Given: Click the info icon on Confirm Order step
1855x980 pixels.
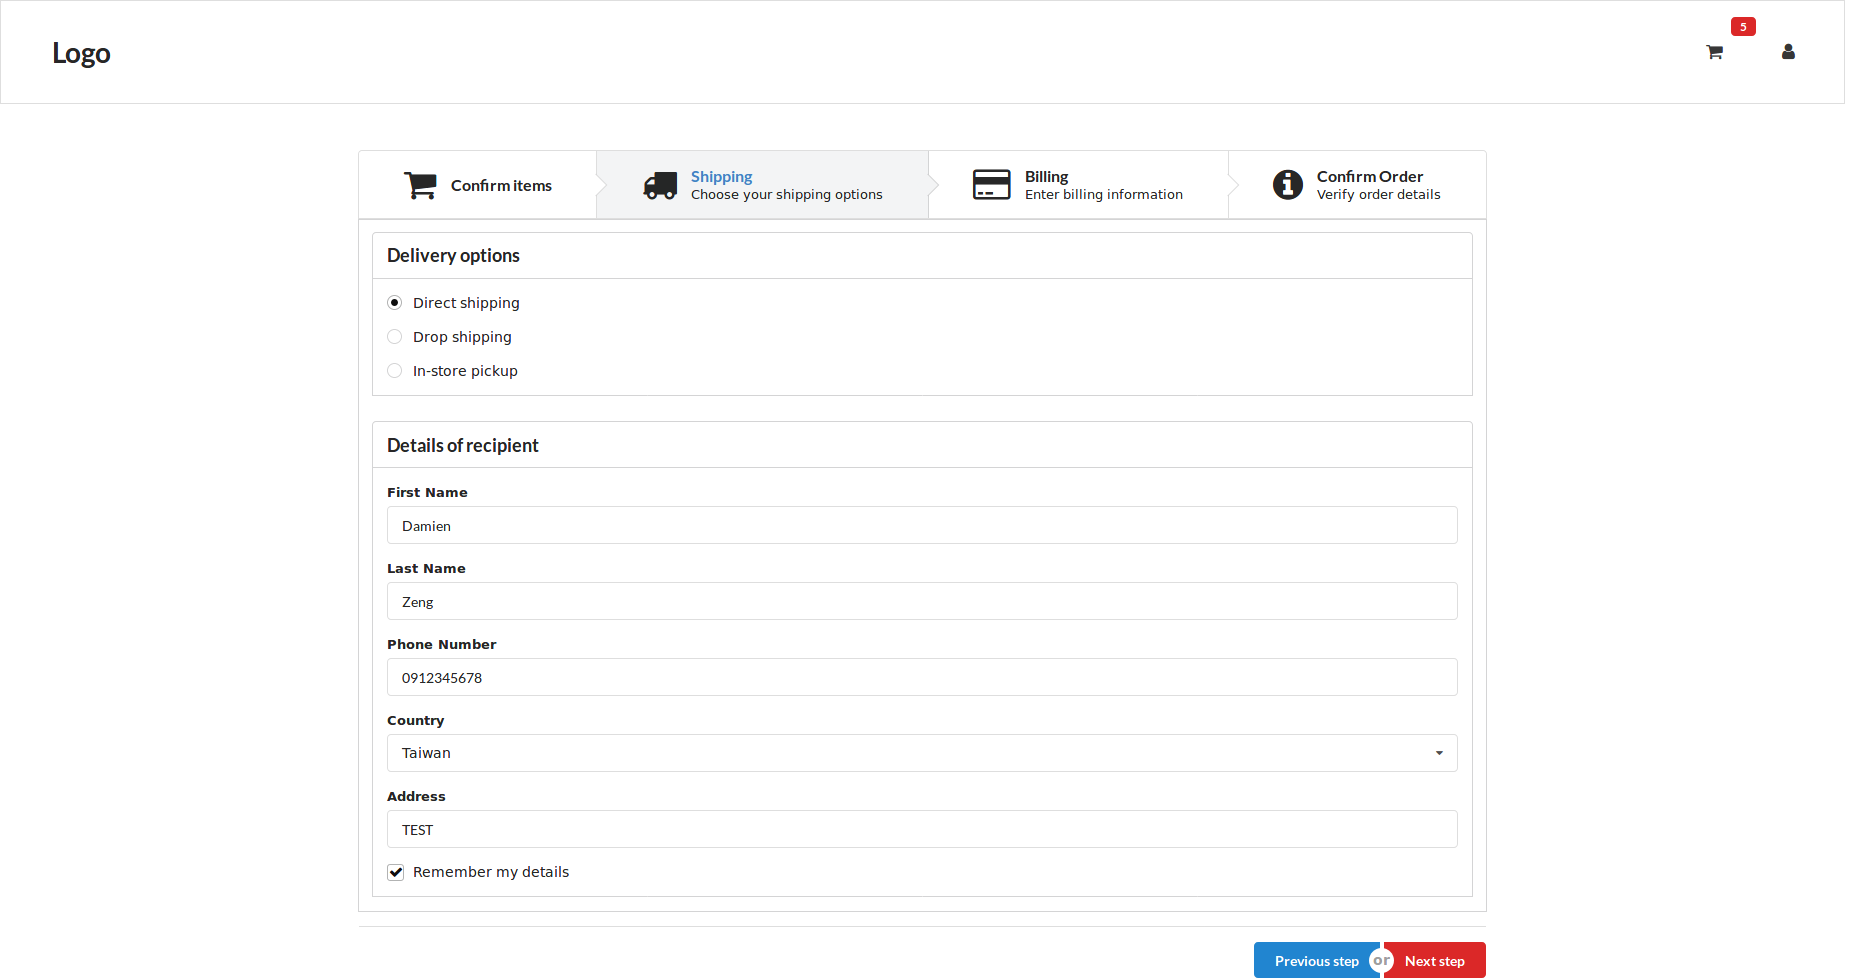Looking at the screenshot, I should pos(1287,184).
